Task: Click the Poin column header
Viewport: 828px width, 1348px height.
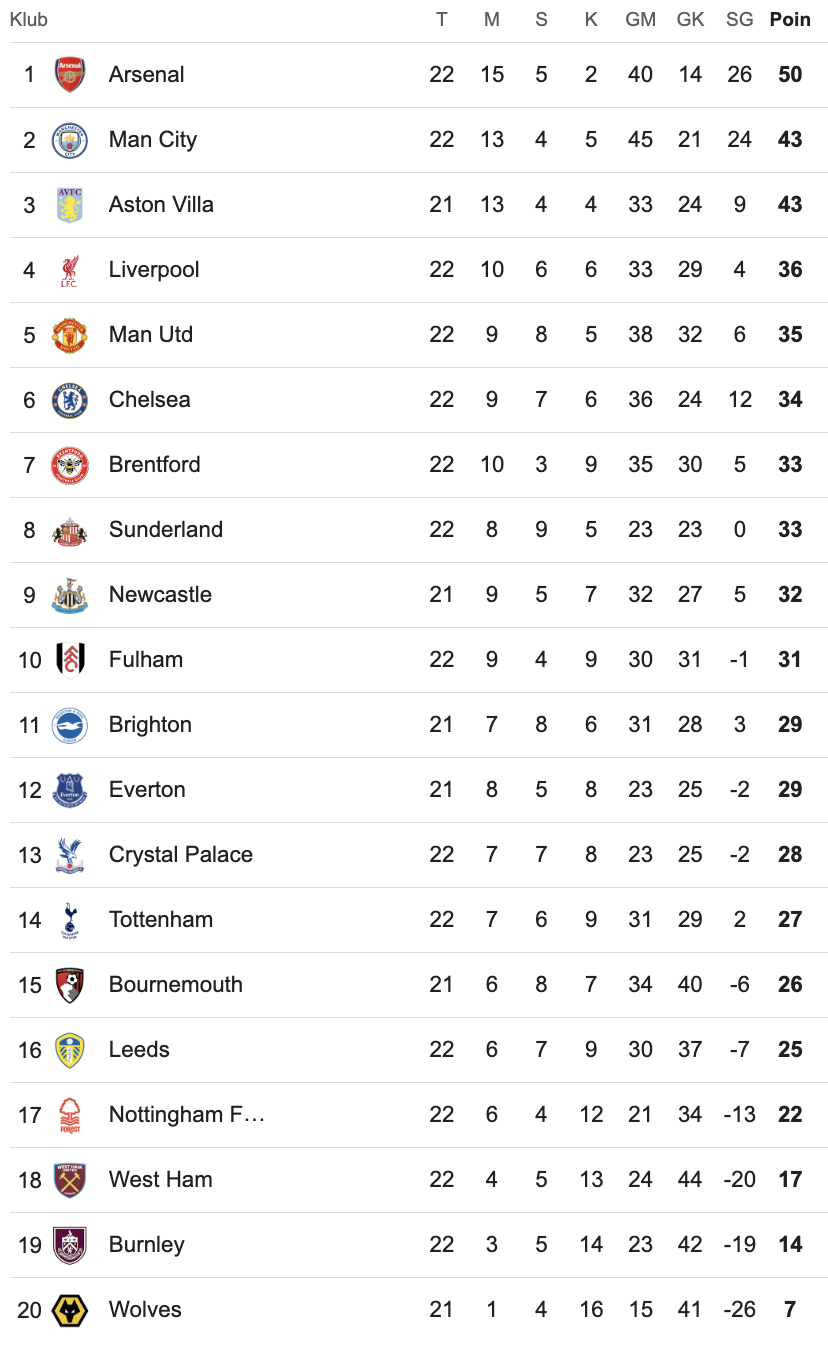Action: [790, 20]
